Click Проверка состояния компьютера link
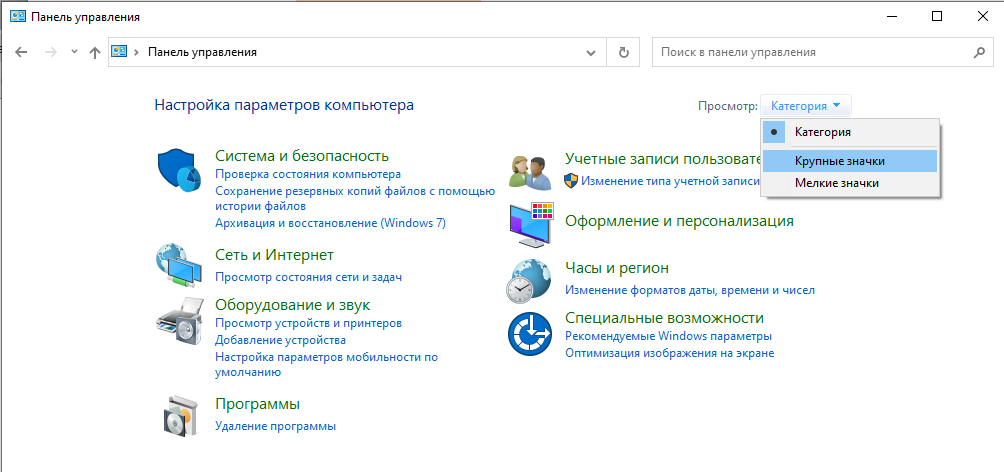The width and height of the screenshot is (1004, 472). click(x=308, y=174)
